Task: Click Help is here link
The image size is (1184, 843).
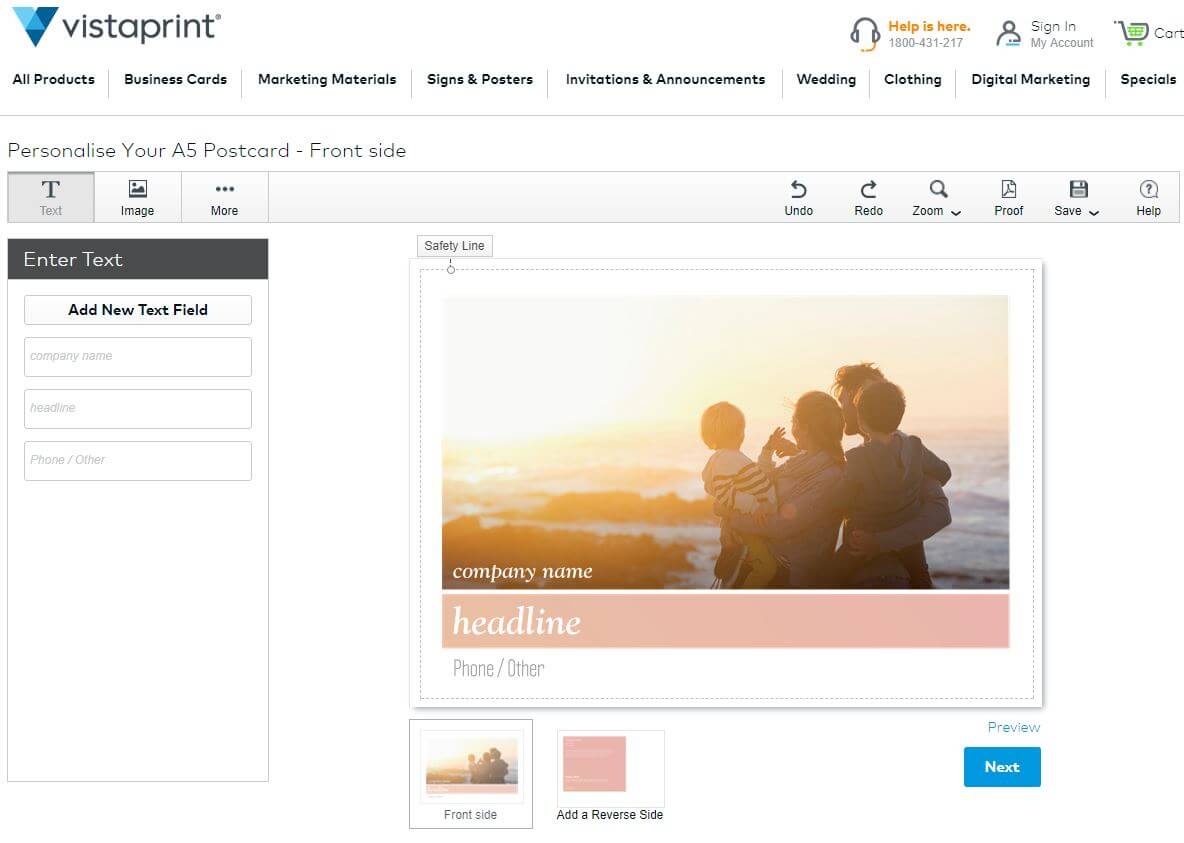Action: 929,26
